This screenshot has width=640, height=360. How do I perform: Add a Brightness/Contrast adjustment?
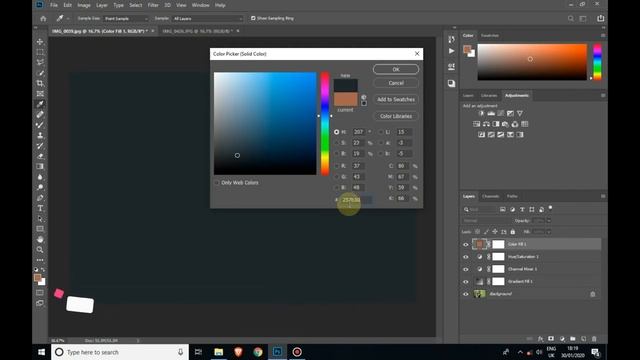(x=481, y=113)
